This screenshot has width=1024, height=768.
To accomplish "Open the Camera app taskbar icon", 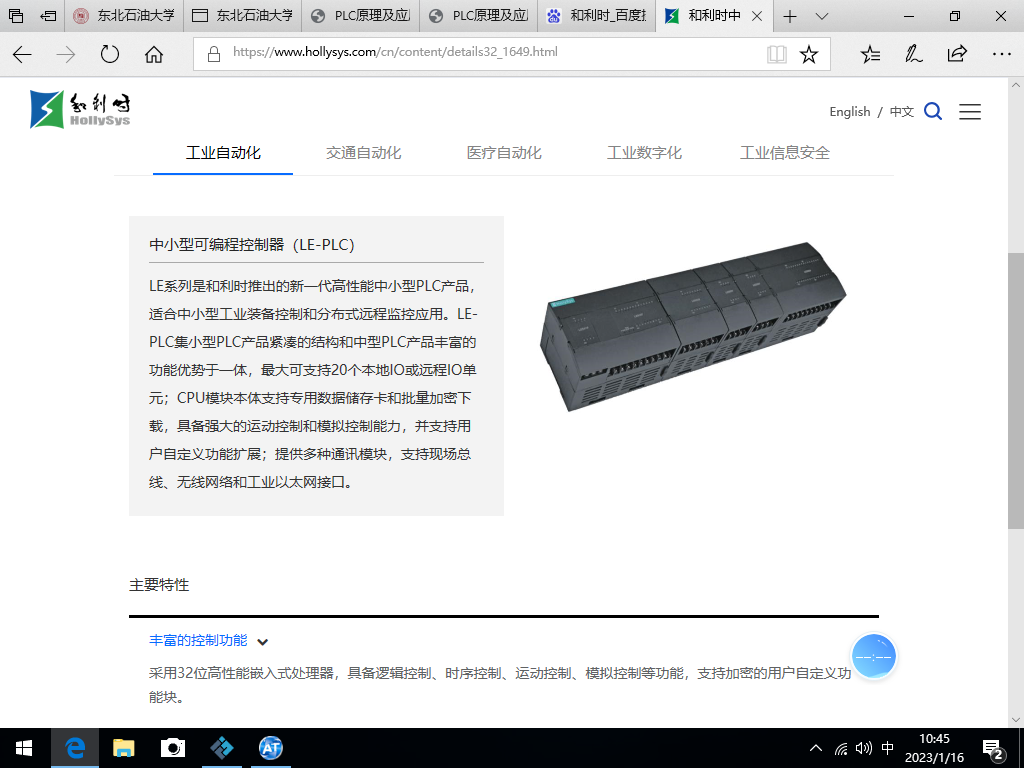I will (x=173, y=748).
